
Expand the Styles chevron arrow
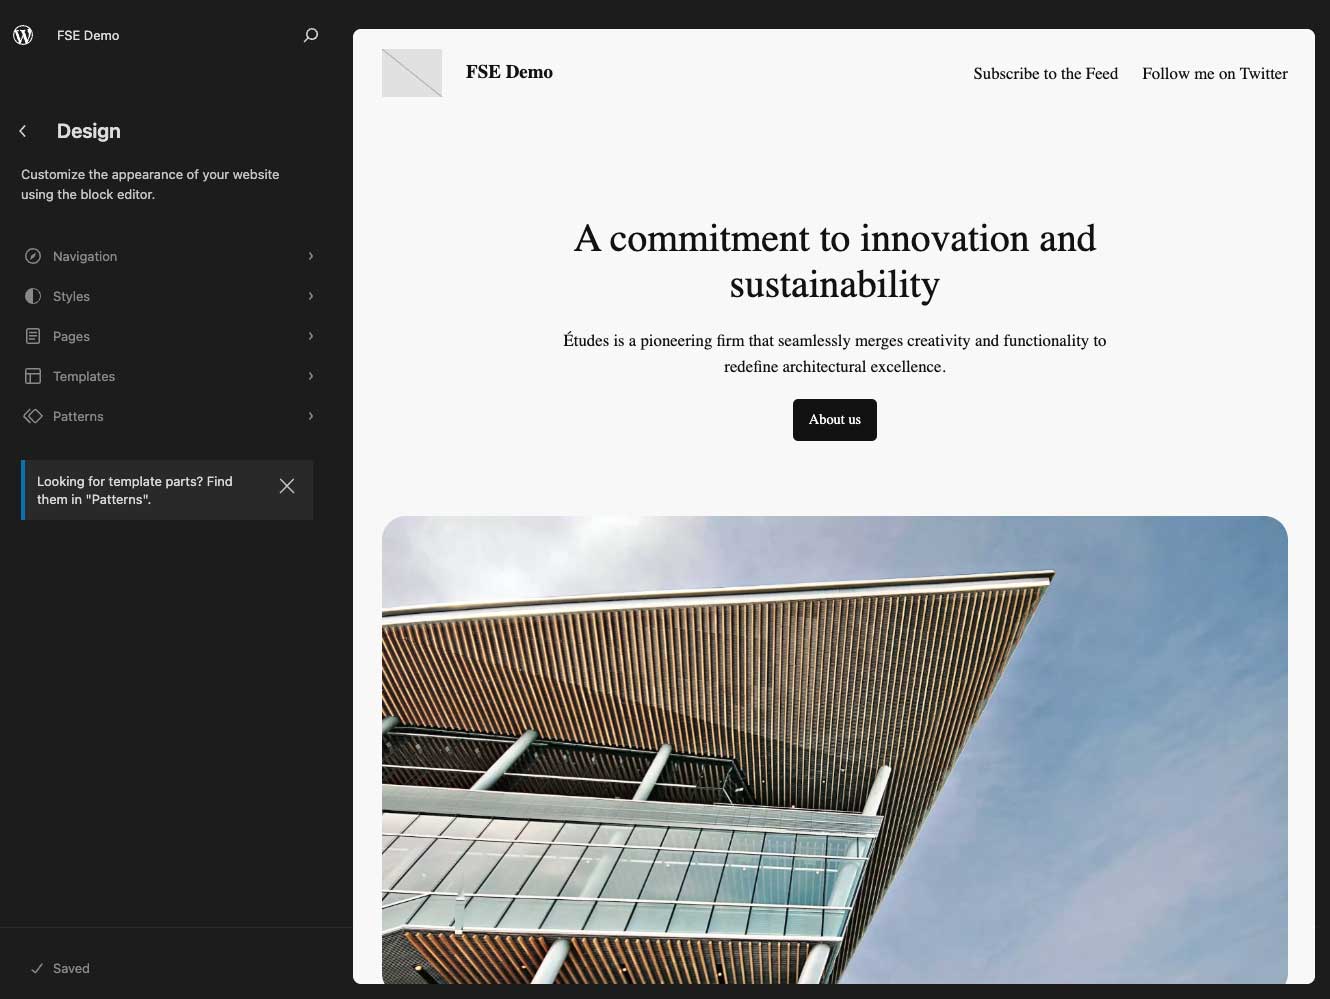(x=311, y=296)
